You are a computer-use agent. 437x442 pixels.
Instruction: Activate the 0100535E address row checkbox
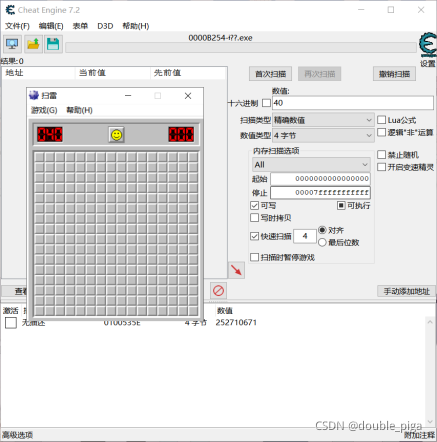click(11, 323)
